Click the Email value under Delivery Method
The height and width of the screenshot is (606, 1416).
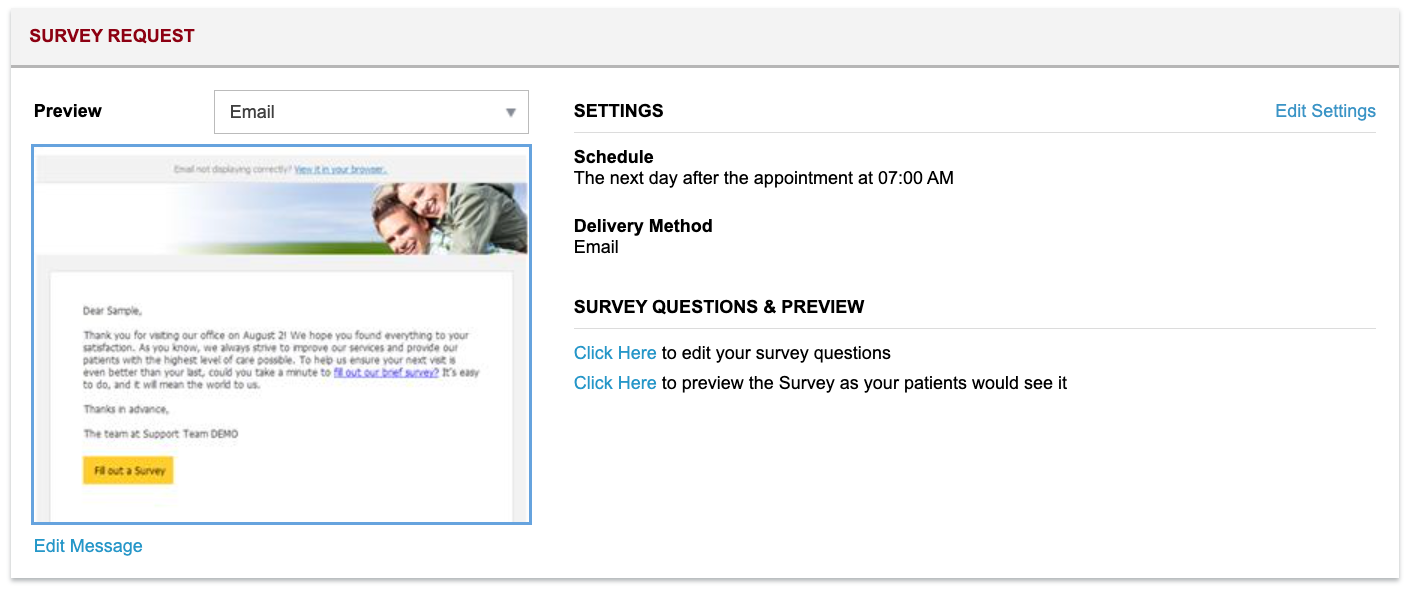(596, 247)
